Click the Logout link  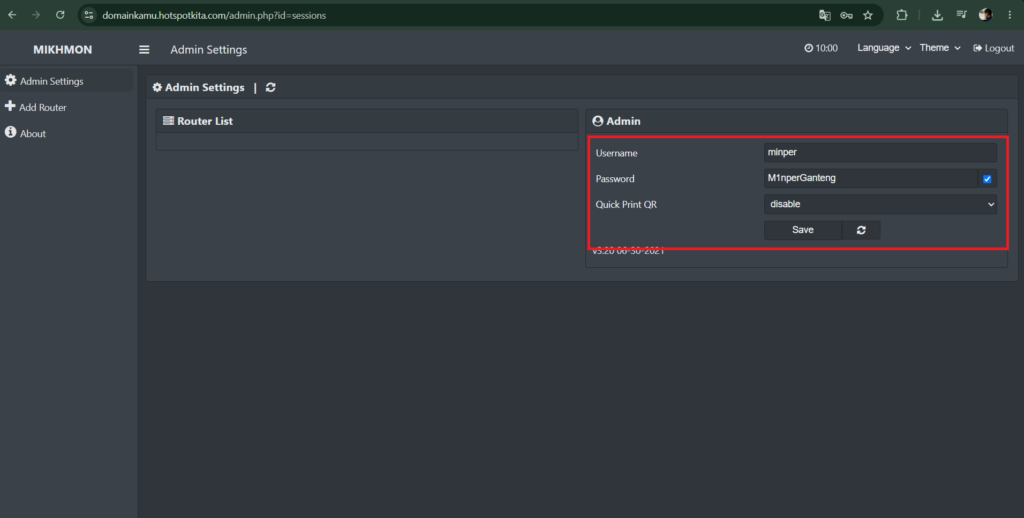point(993,48)
